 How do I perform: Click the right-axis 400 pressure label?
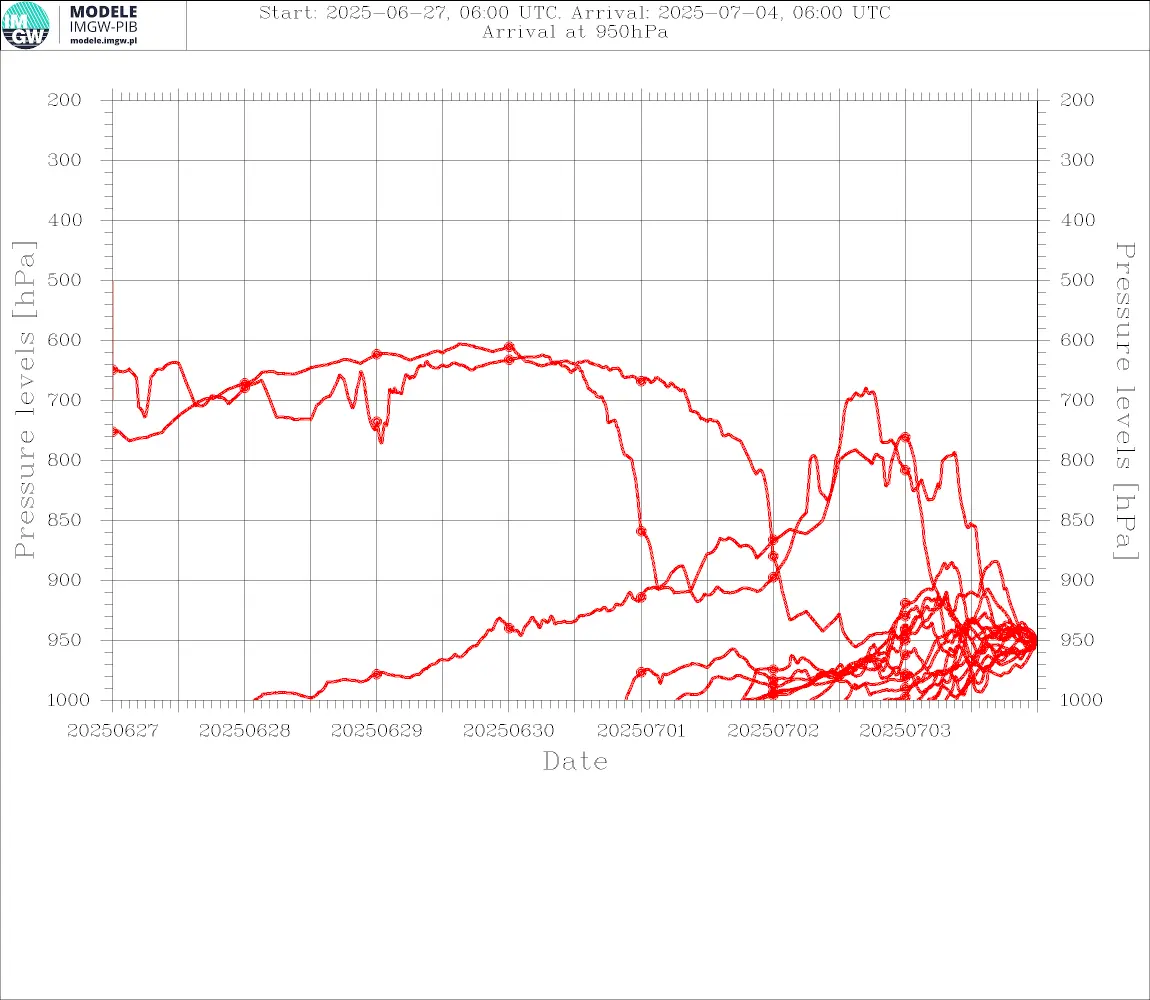(1077, 220)
